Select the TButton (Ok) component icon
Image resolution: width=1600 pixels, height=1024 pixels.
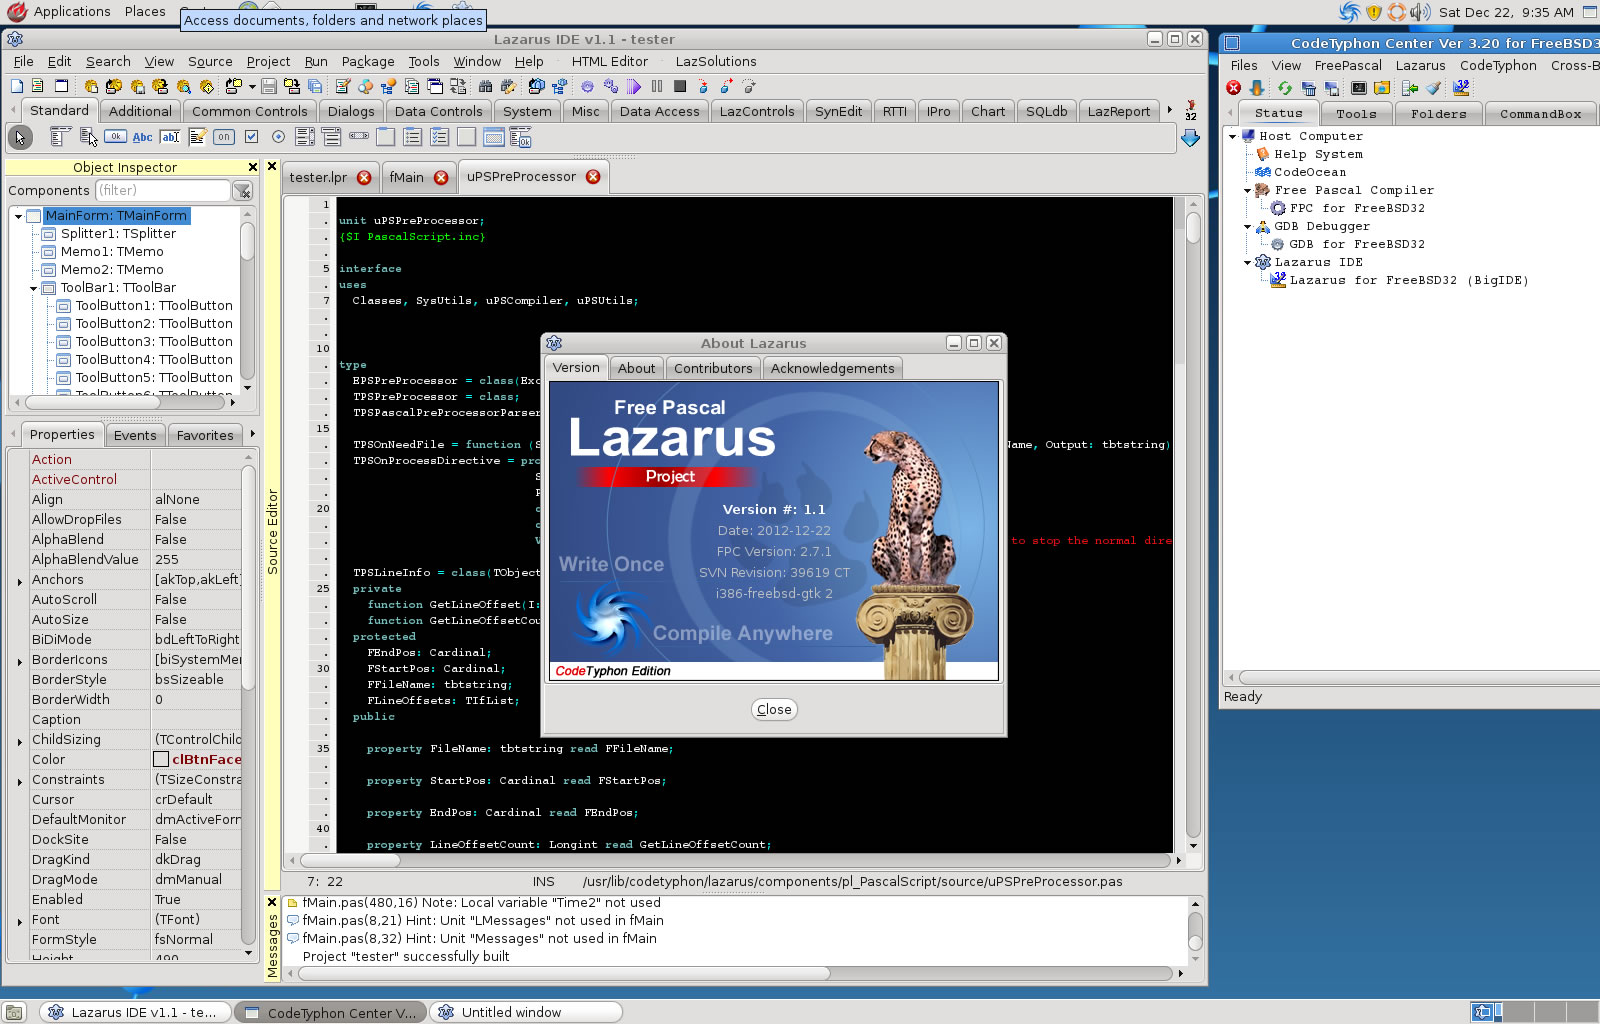pyautogui.click(x=116, y=137)
